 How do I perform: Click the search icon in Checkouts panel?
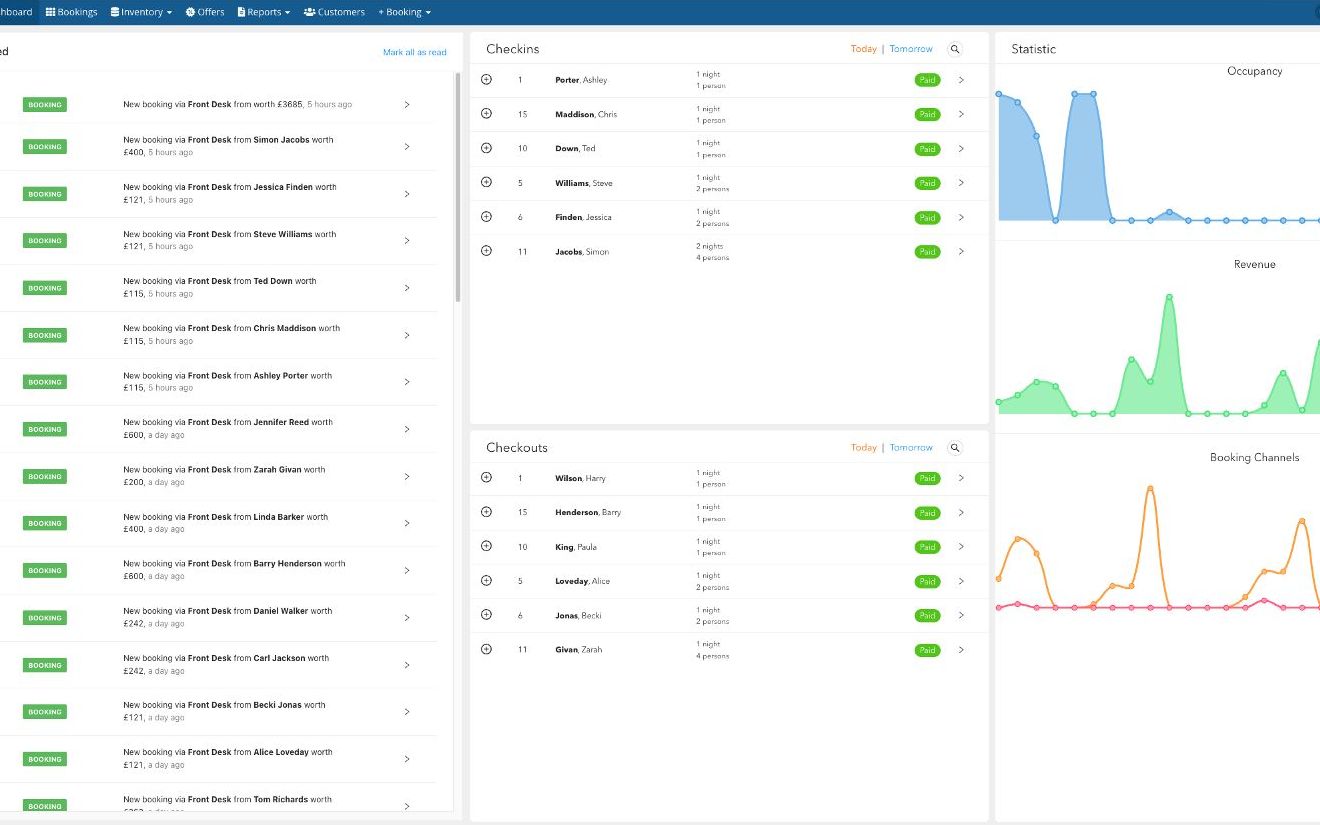pos(955,448)
